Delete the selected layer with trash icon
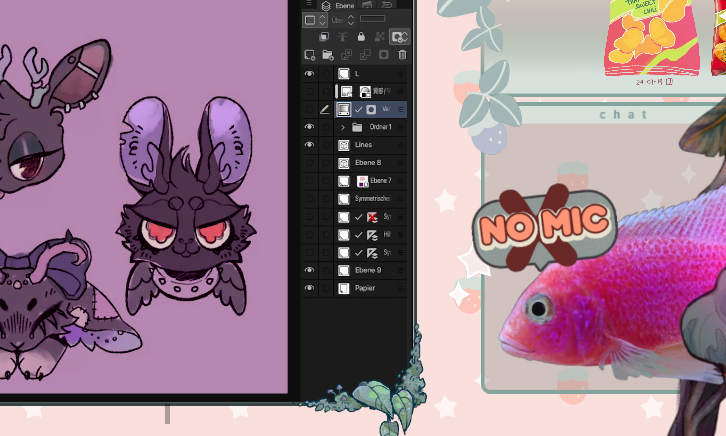This screenshot has width=726, height=436. (402, 55)
